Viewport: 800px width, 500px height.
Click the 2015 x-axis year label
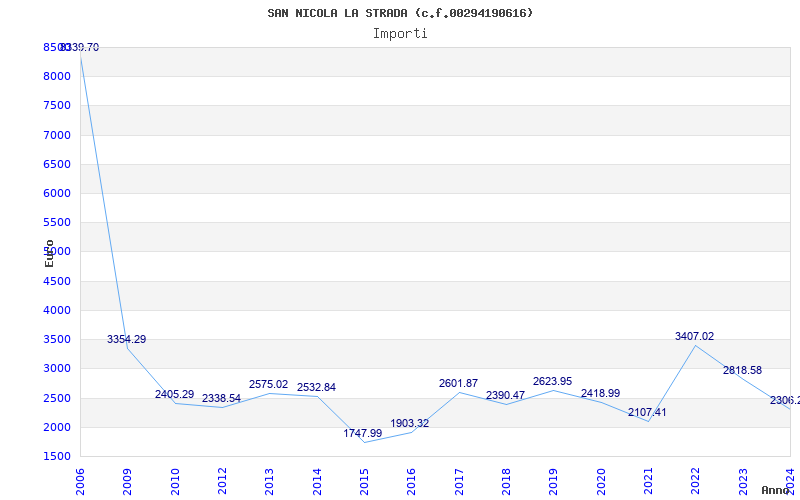click(364, 482)
